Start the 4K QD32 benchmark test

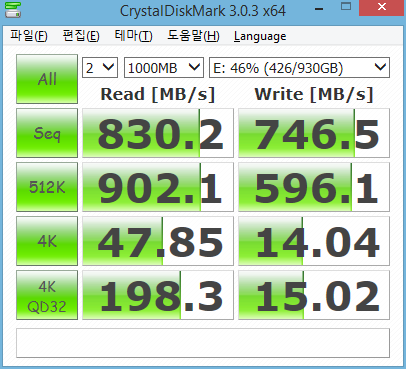click(47, 295)
